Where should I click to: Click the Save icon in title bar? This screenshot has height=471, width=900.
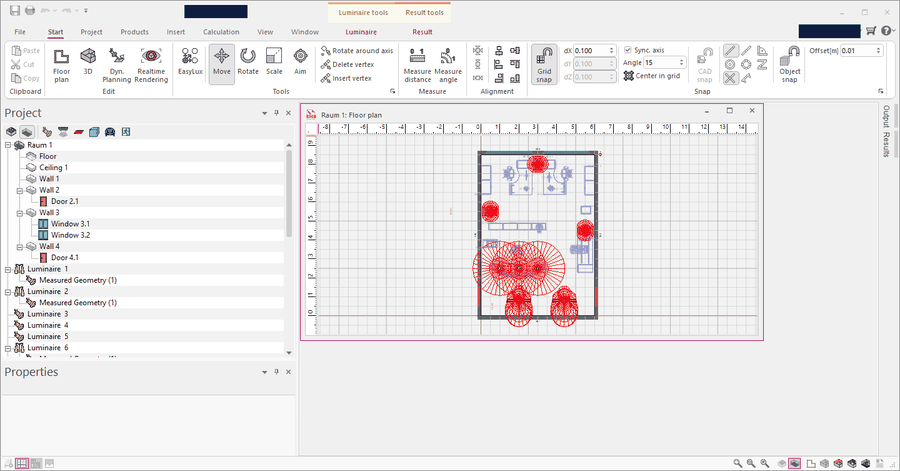pyautogui.click(x=15, y=10)
